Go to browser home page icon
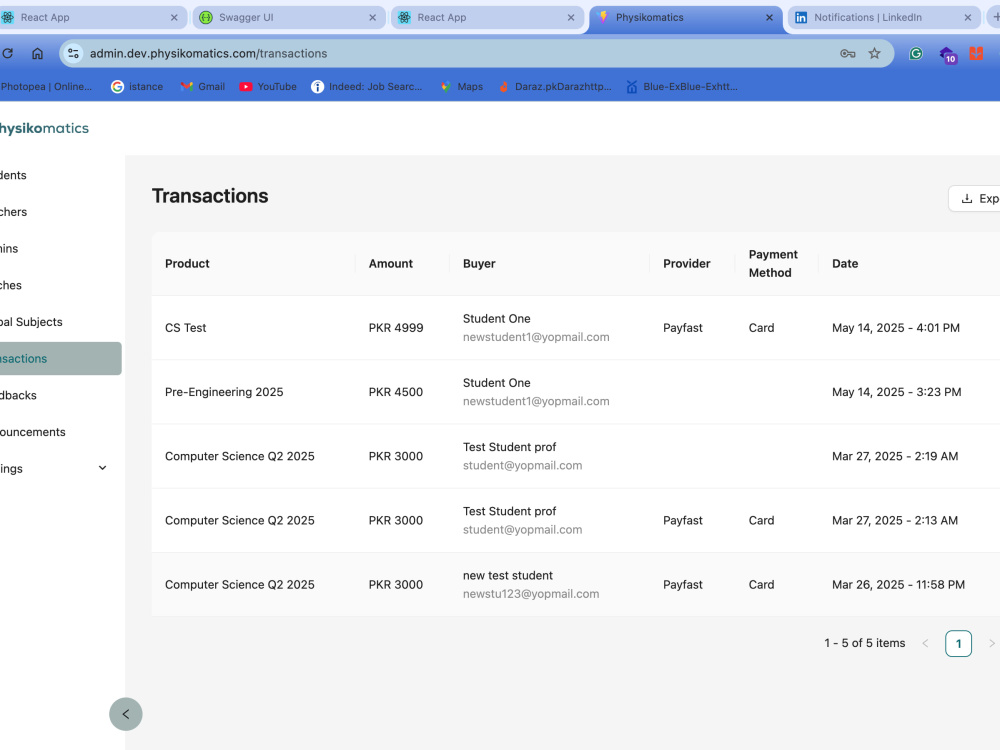The height and width of the screenshot is (750, 1000). 38,54
